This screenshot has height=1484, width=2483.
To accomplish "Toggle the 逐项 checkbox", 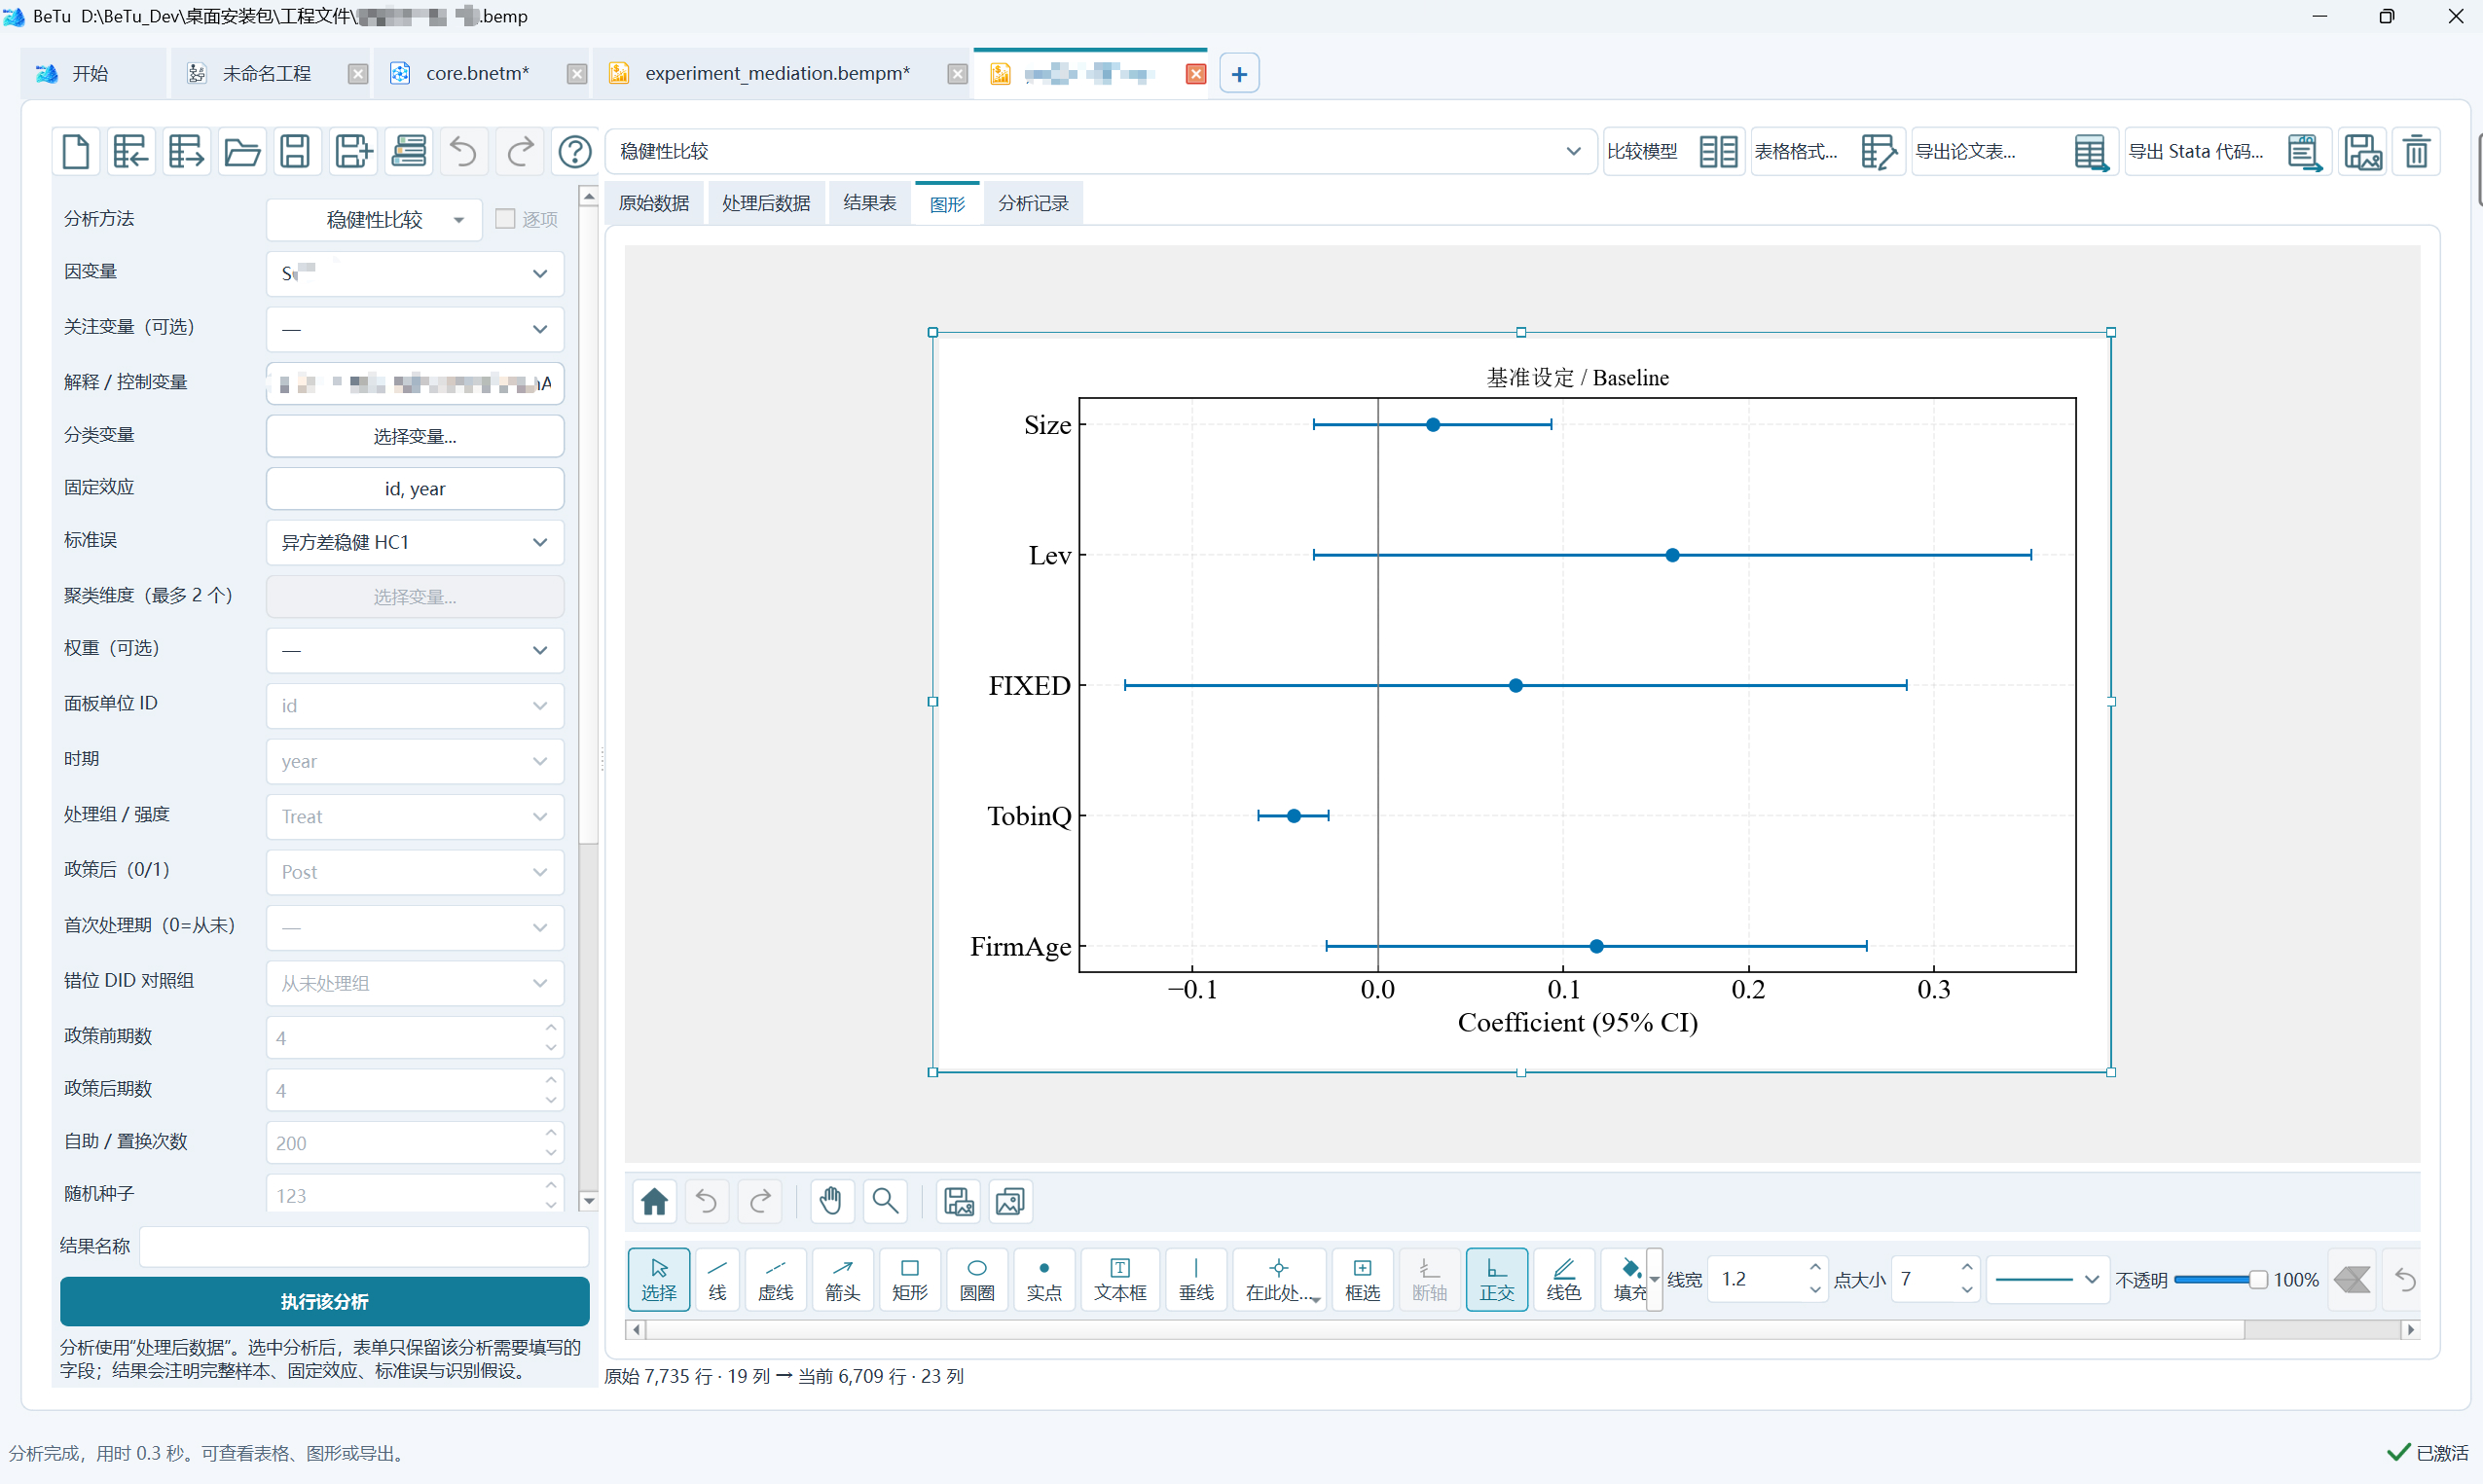I will click(x=506, y=218).
